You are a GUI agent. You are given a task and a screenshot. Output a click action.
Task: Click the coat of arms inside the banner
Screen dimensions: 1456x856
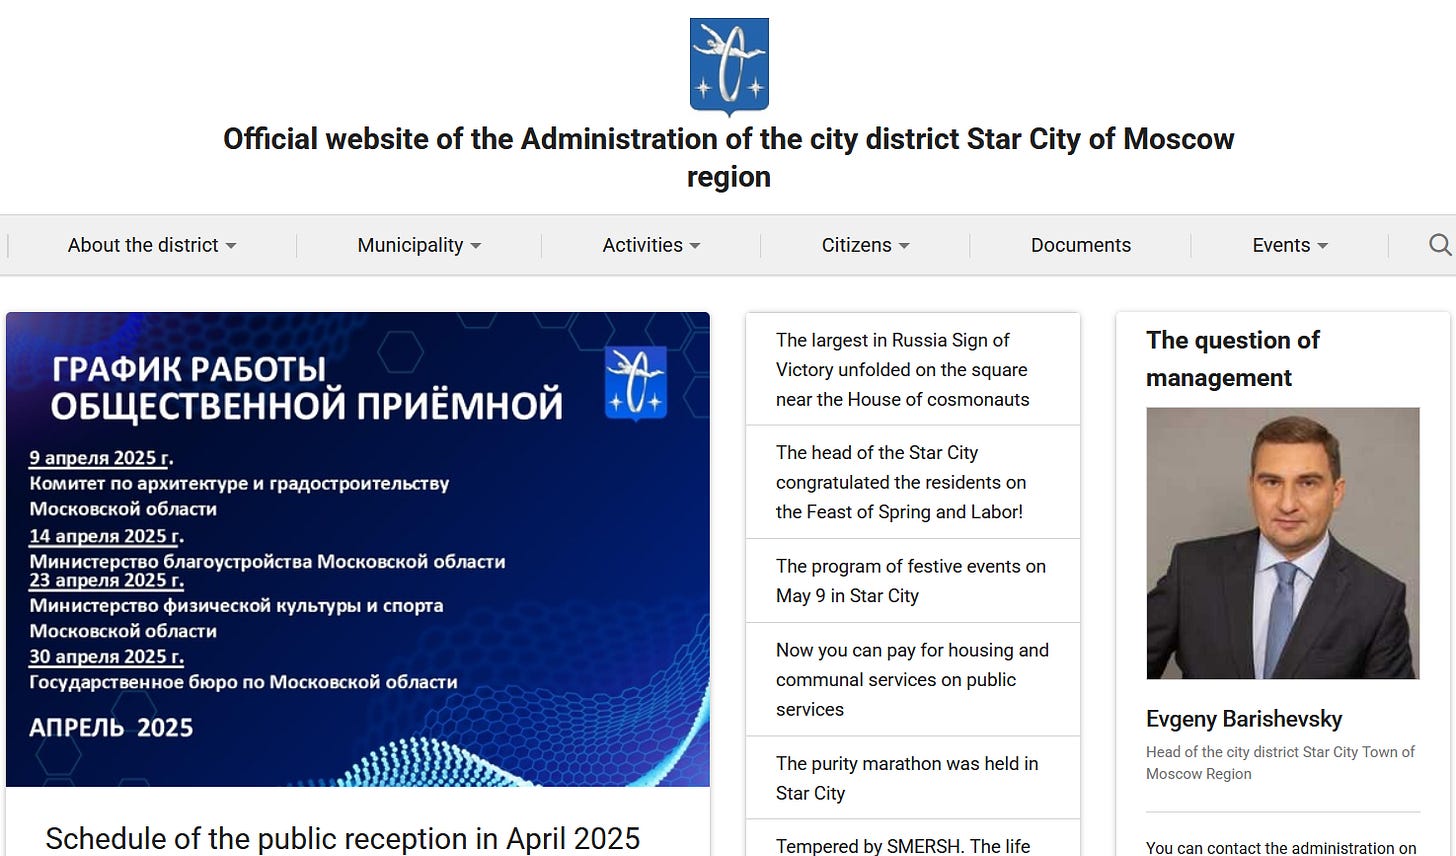[636, 382]
